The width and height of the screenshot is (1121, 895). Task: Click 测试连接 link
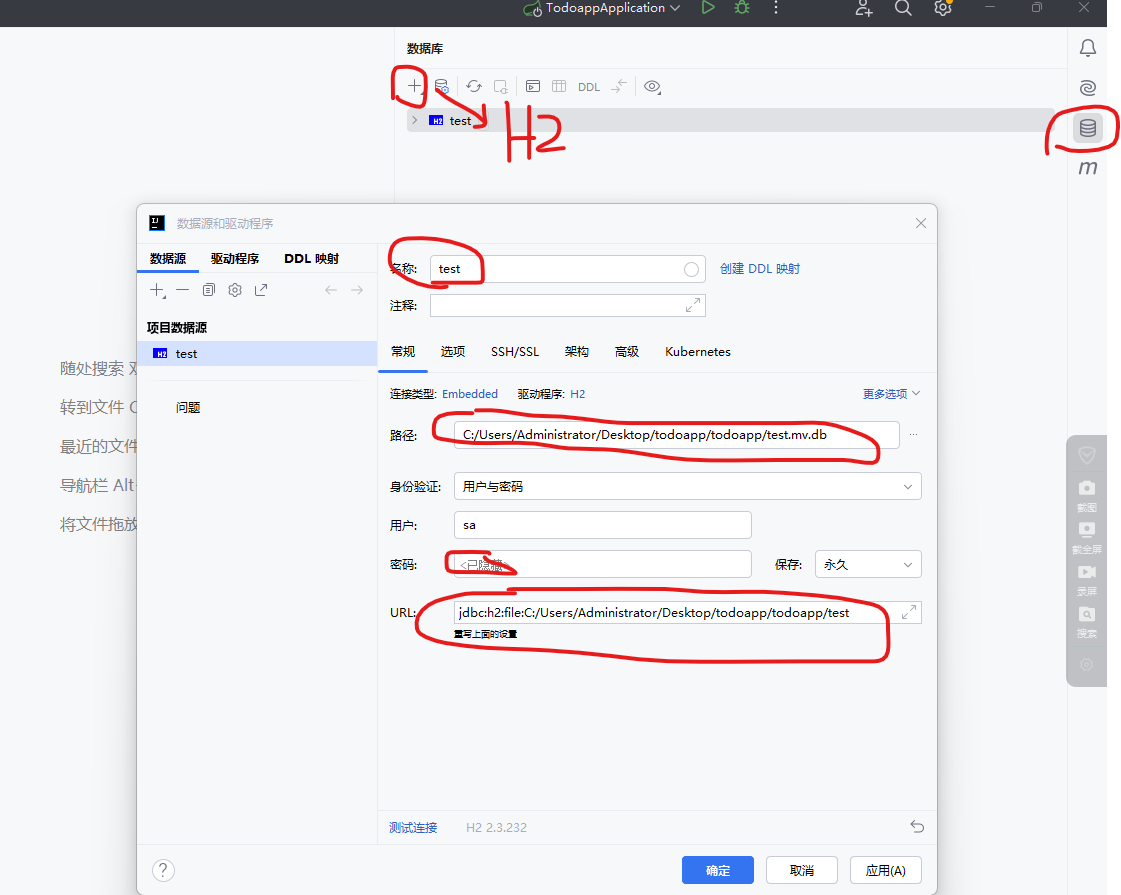pyautogui.click(x=413, y=828)
